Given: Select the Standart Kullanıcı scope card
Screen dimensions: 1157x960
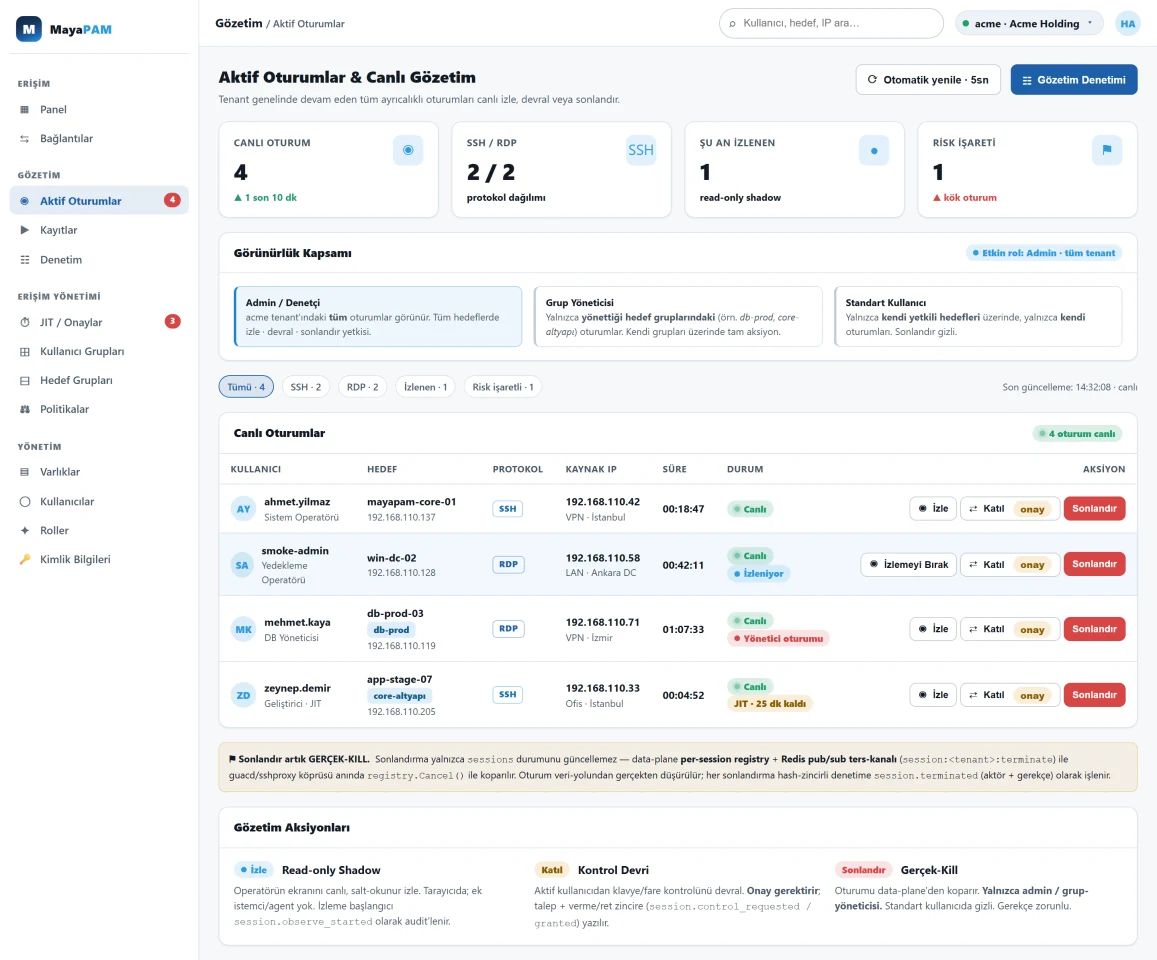Looking at the screenshot, I should pyautogui.click(x=978, y=317).
